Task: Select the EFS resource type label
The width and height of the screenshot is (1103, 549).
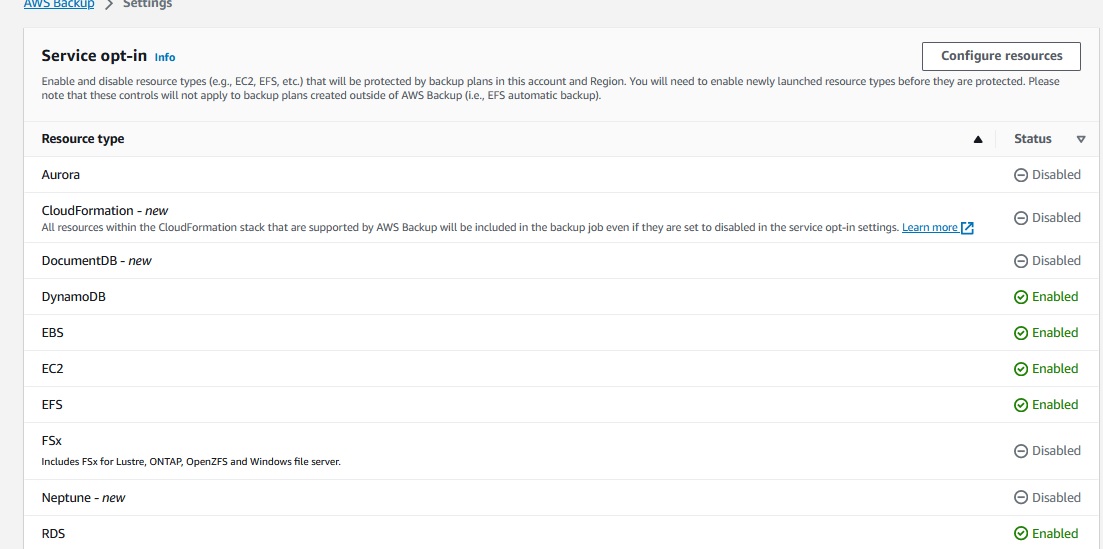Action: [x=53, y=405]
